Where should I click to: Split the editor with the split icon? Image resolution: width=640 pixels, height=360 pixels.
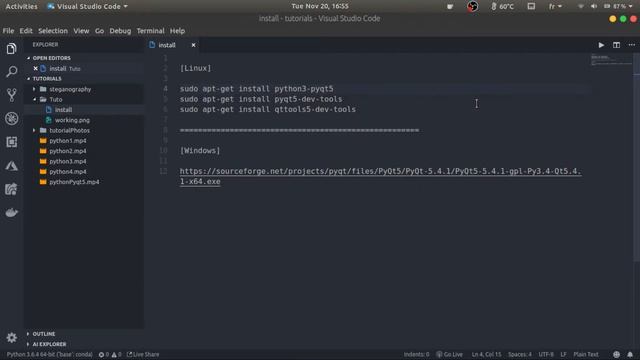coord(616,45)
